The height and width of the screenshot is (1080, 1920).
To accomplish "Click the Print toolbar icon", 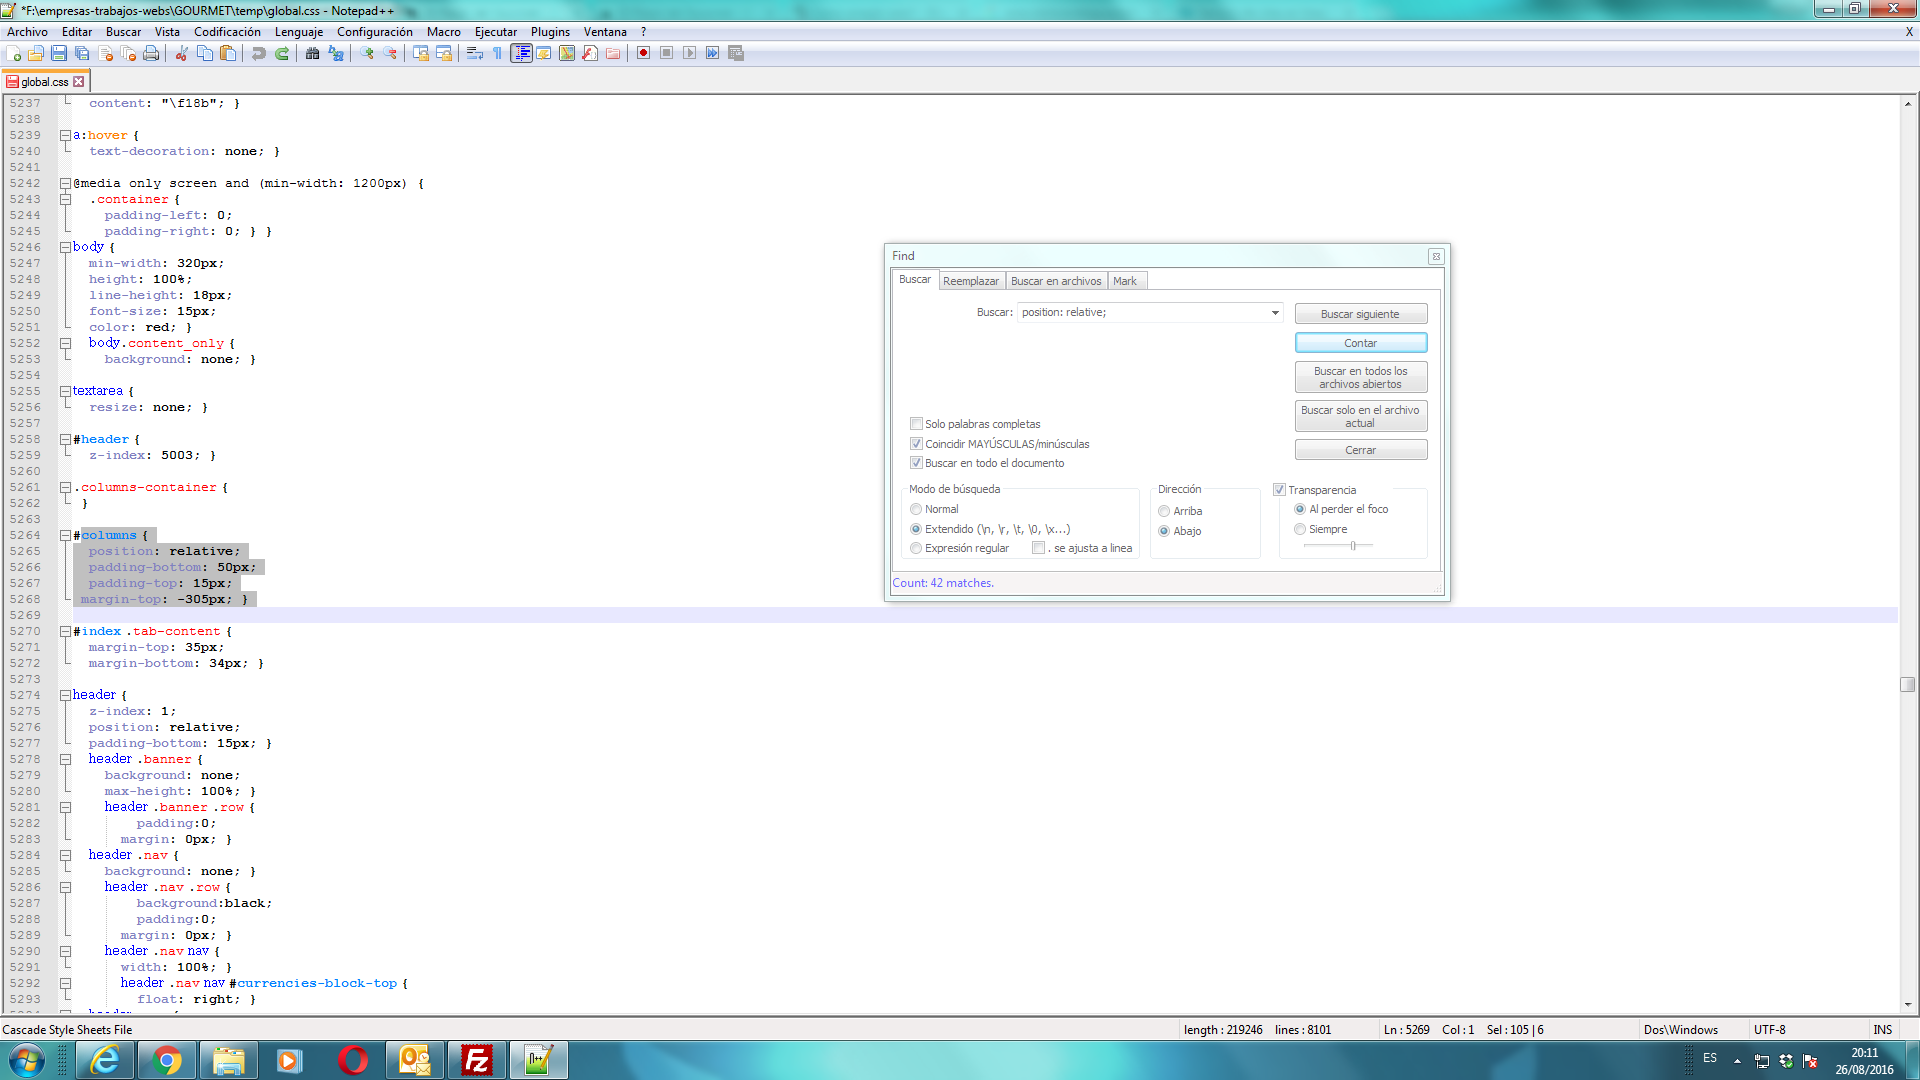I will click(151, 53).
